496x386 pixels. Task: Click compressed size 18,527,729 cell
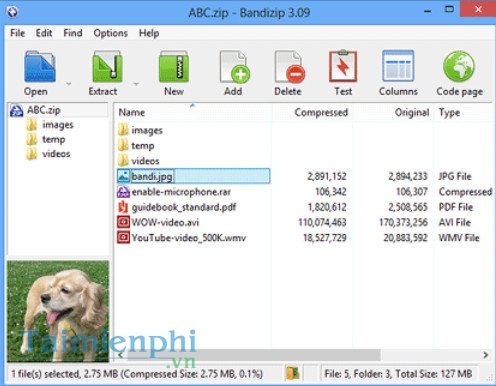pyautogui.click(x=325, y=238)
